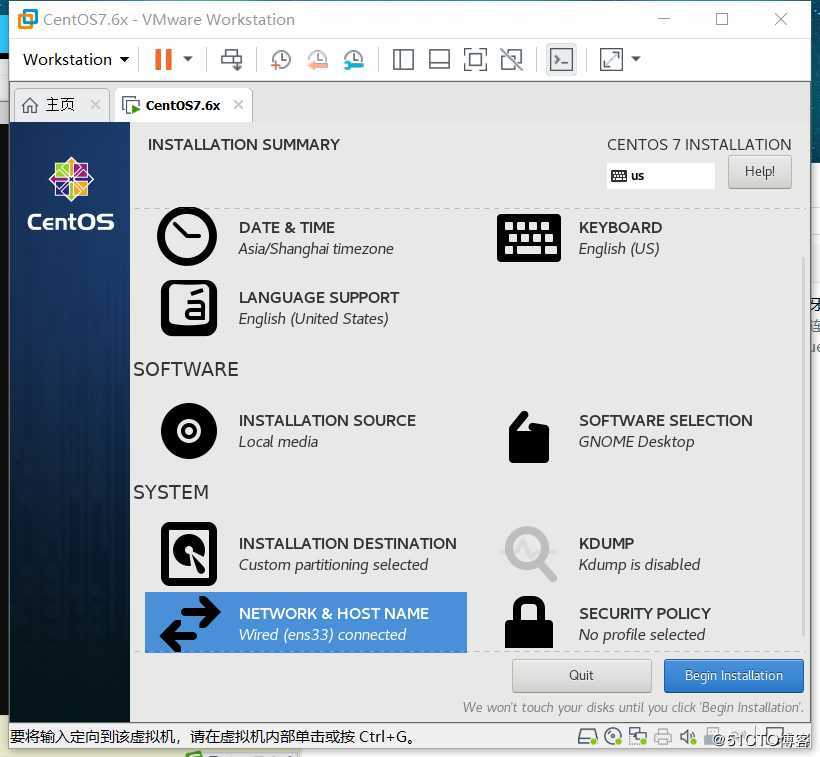Click the CD/DVD drive status bar icon
The width and height of the screenshot is (820, 757).
pos(613,737)
